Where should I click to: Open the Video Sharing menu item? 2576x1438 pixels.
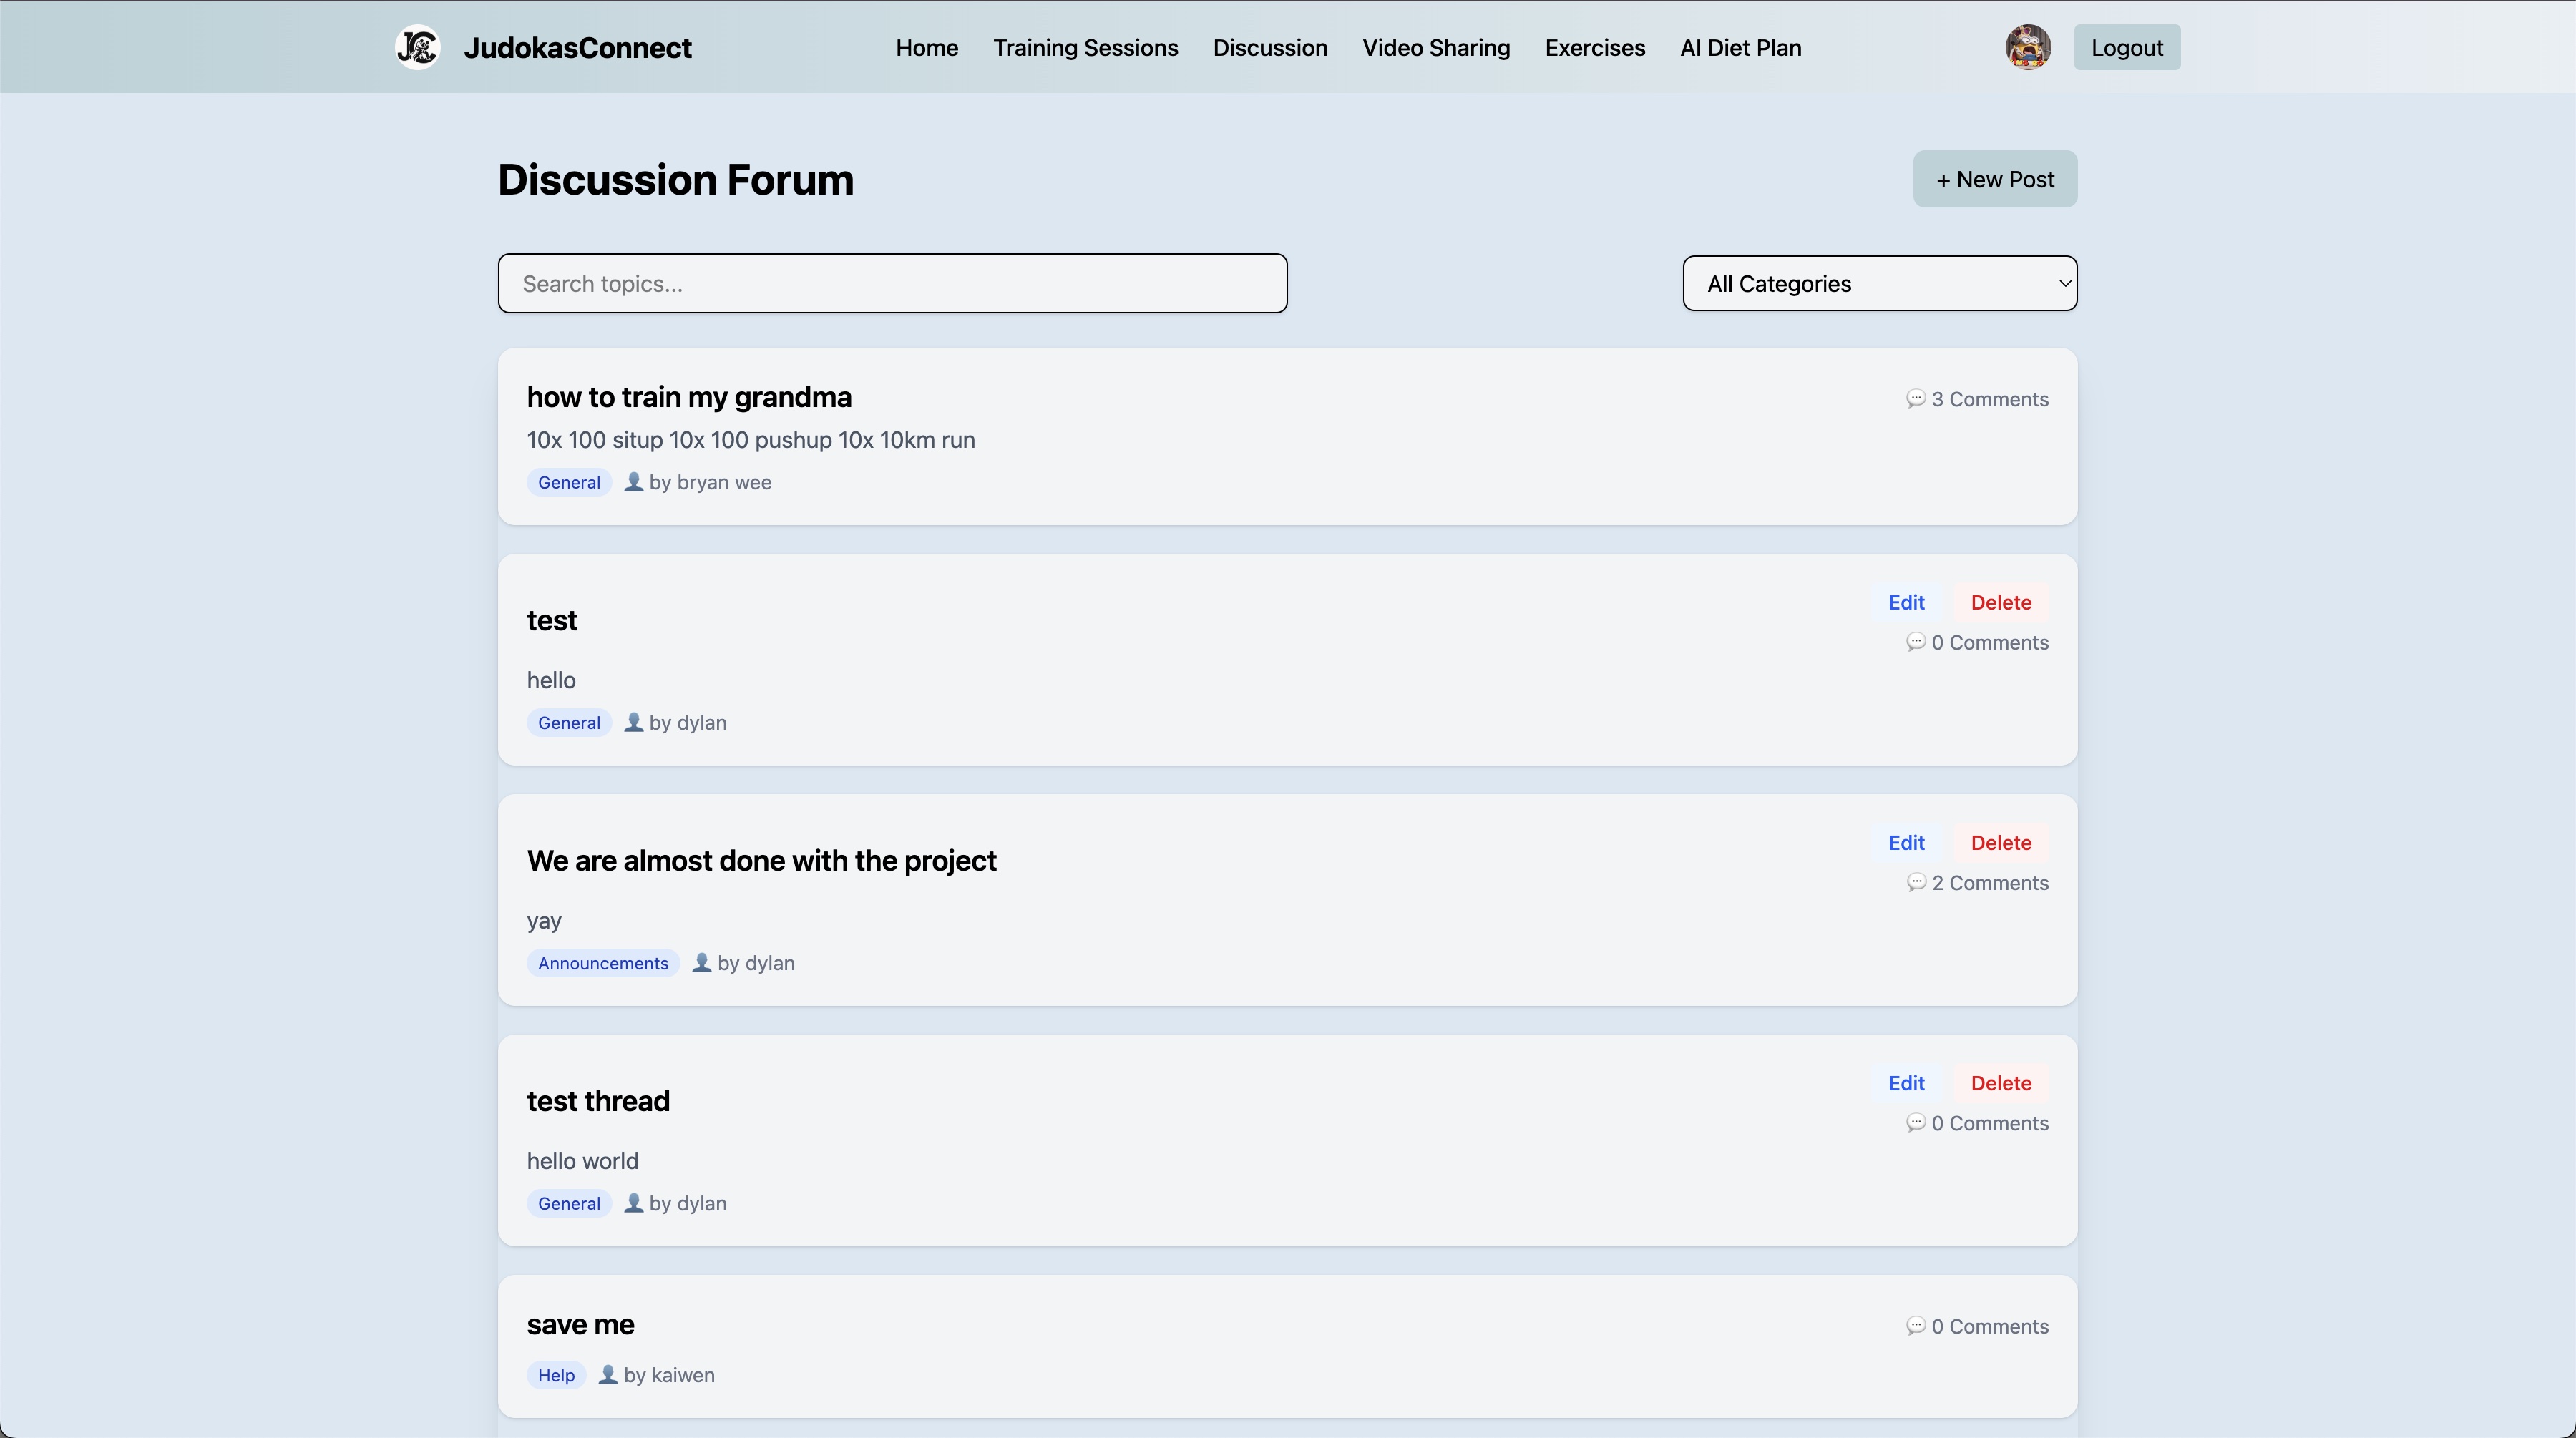tap(1435, 48)
